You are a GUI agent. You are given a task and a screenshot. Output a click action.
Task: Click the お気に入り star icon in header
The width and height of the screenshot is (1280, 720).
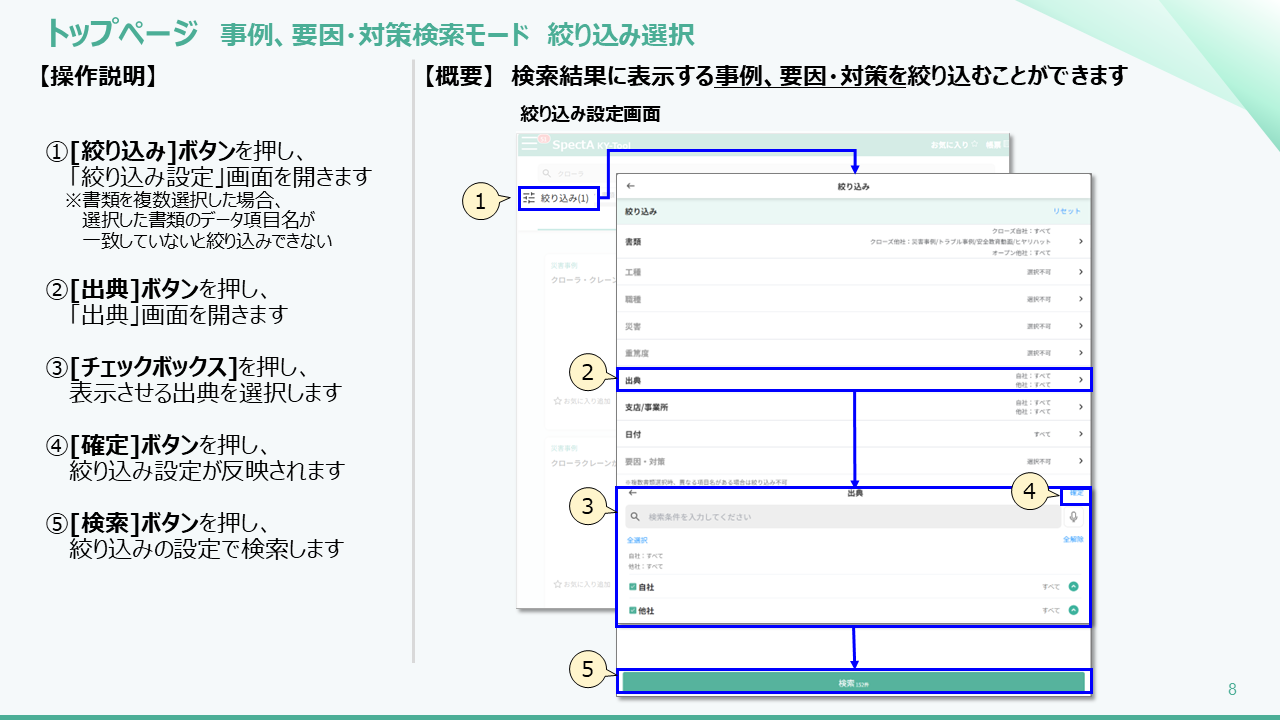pyautogui.click(x=975, y=145)
